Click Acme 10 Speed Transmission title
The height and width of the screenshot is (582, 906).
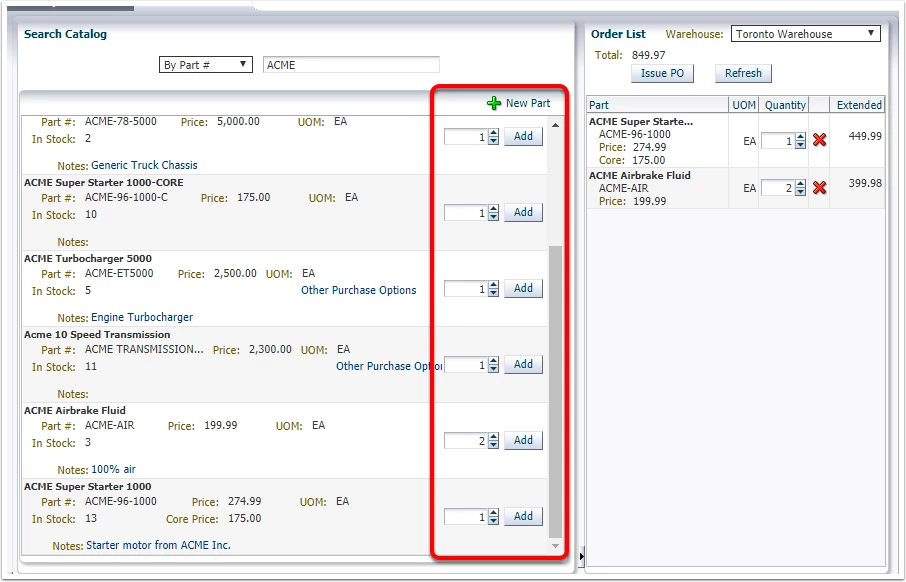(x=97, y=335)
